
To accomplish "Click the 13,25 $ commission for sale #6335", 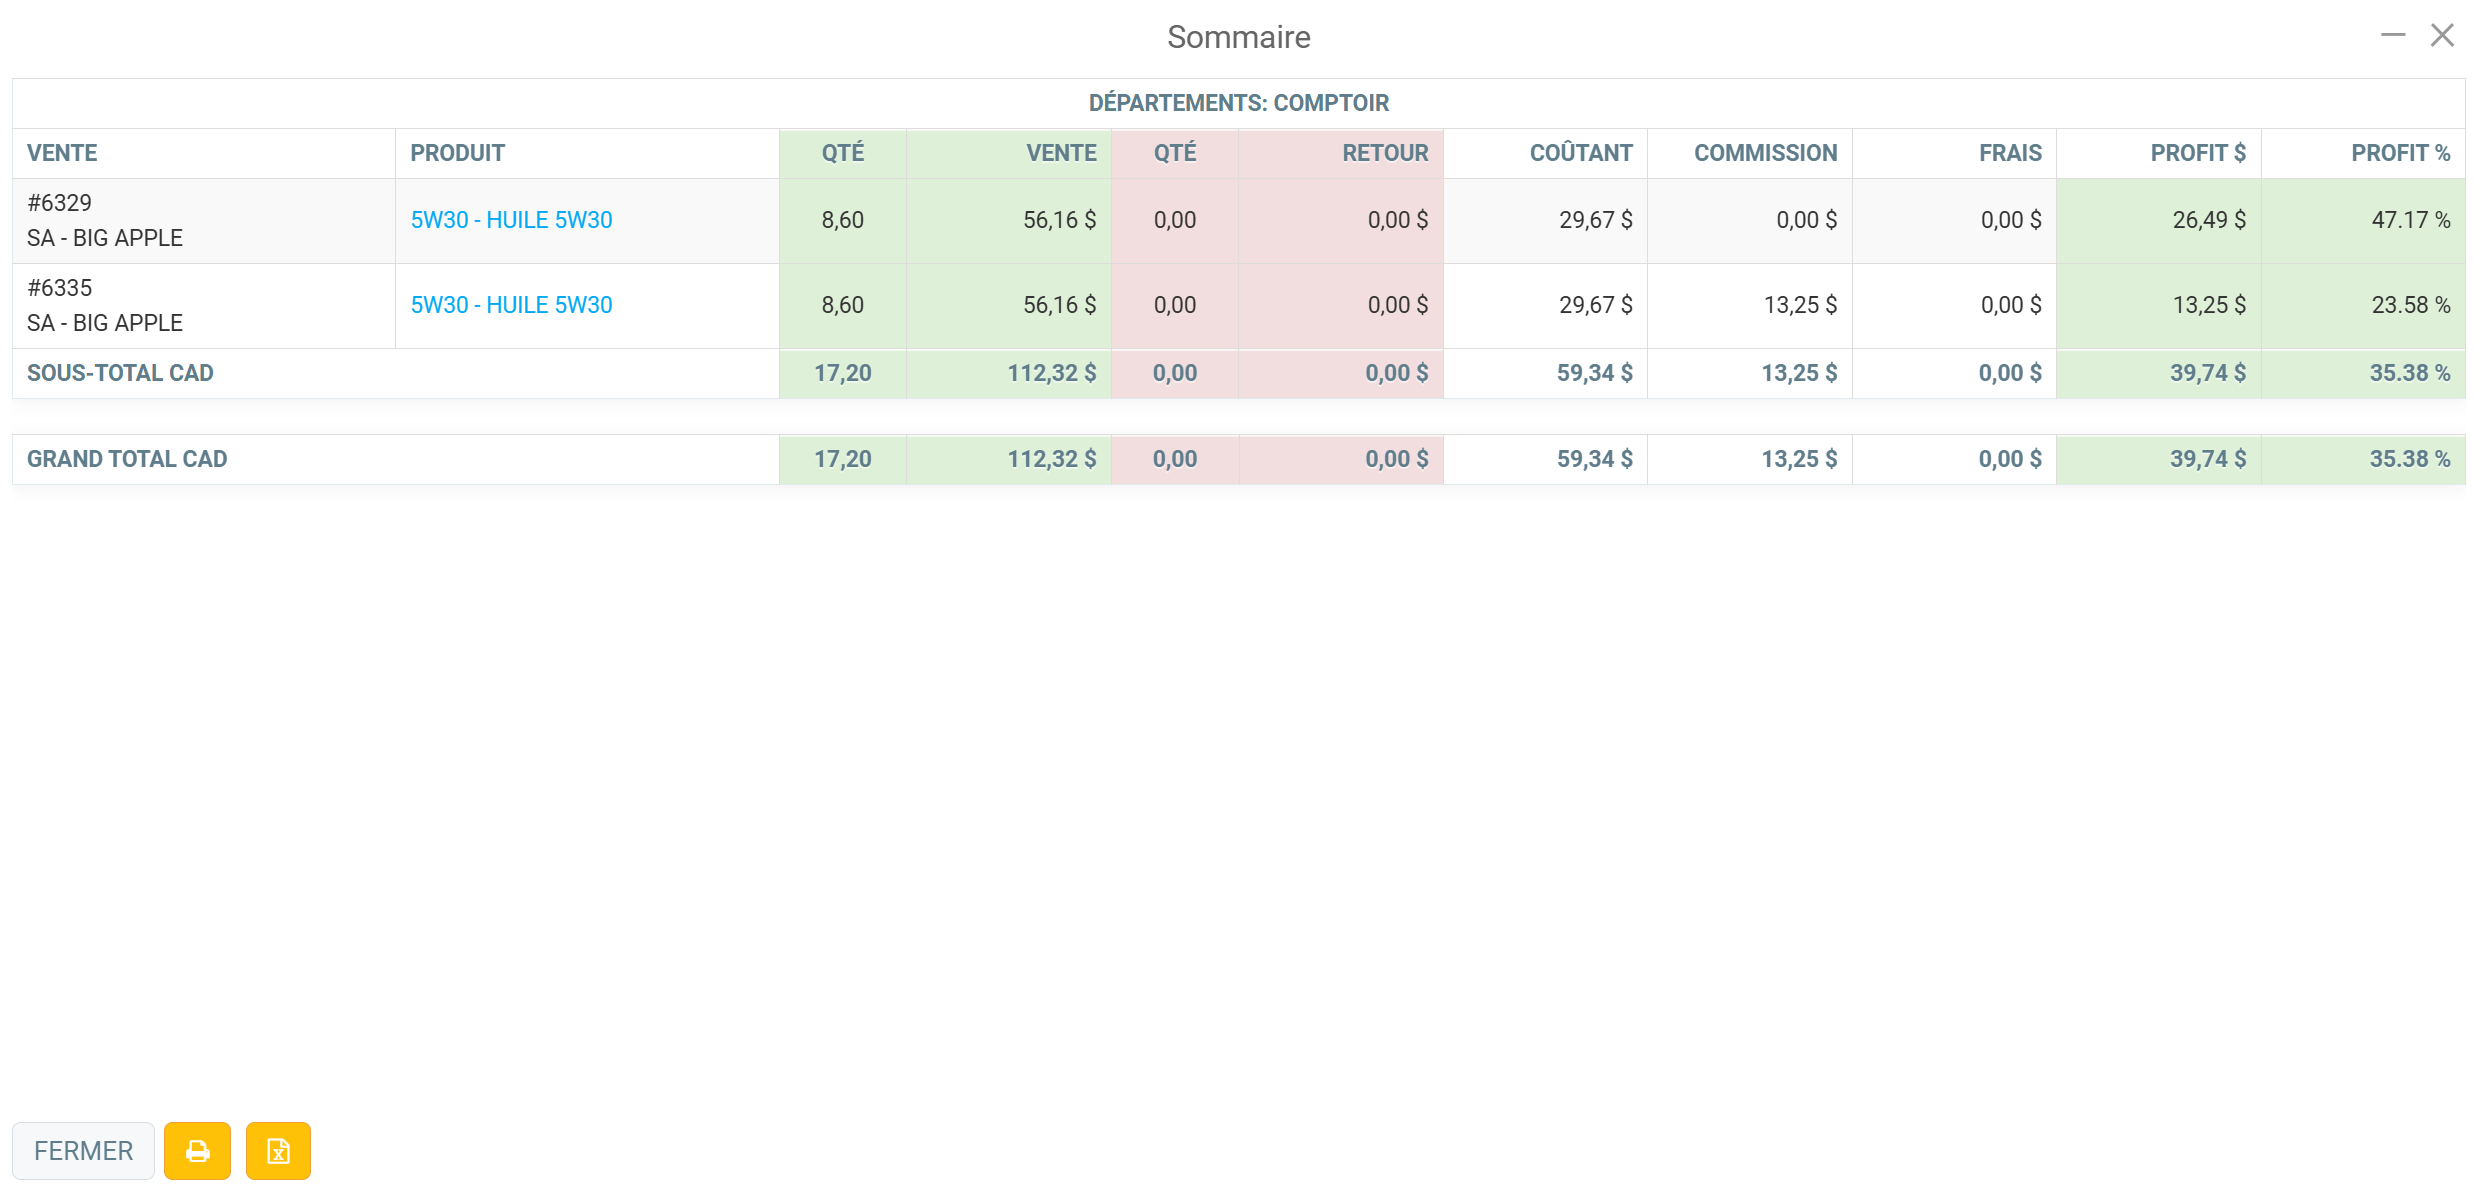I will [1800, 305].
